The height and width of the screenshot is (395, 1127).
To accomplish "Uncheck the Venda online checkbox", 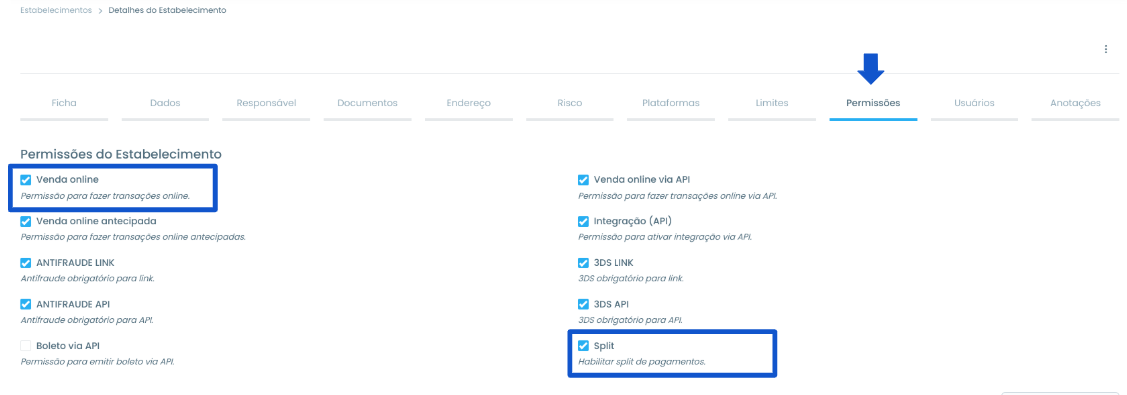I will pyautogui.click(x=26, y=180).
